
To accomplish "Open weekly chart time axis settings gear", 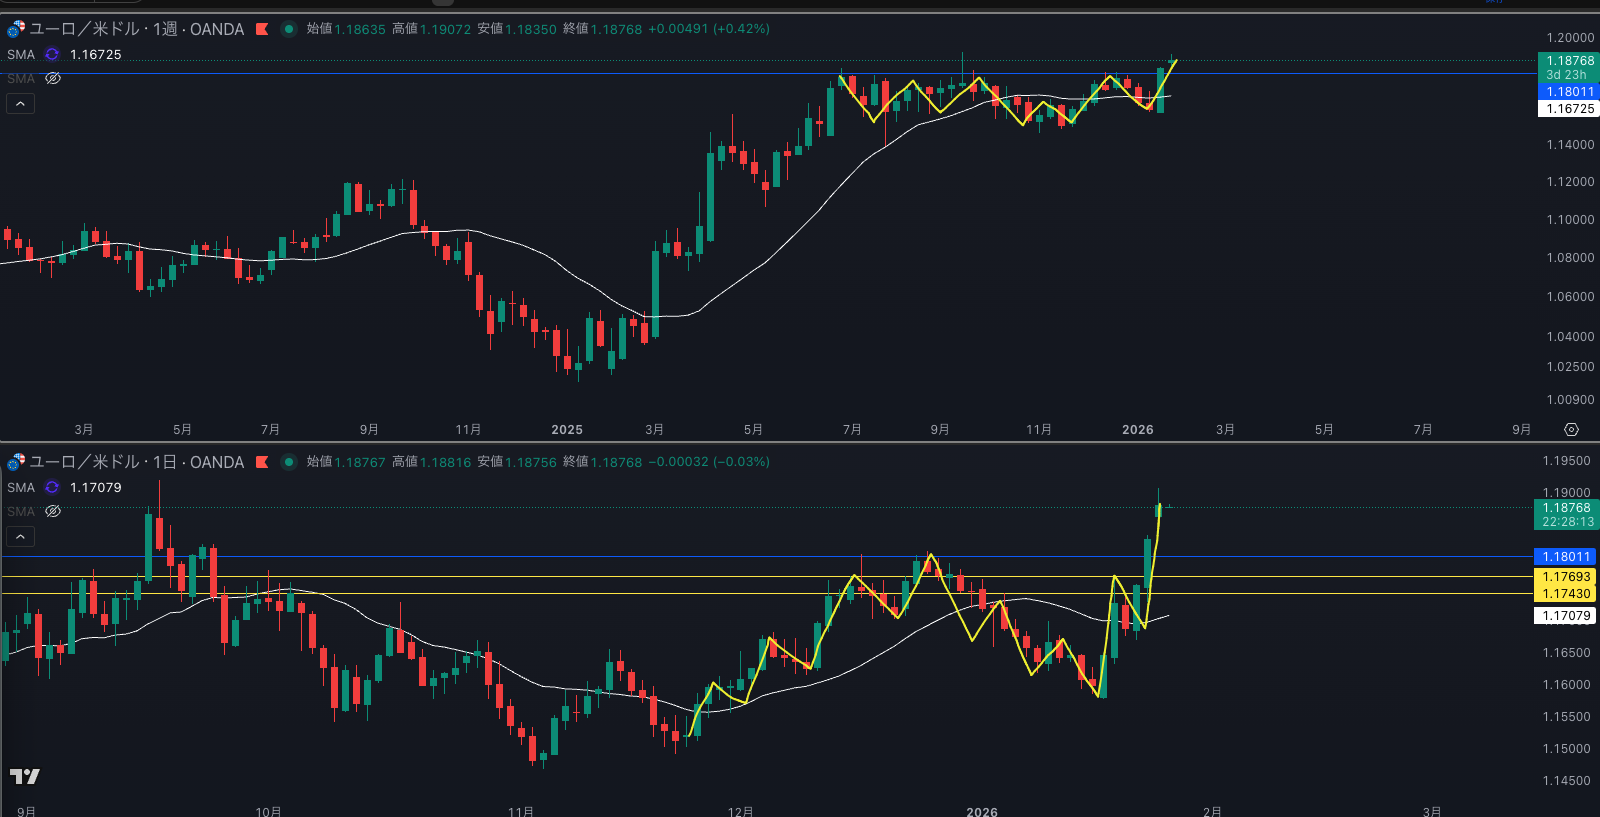I will pyautogui.click(x=1571, y=430).
